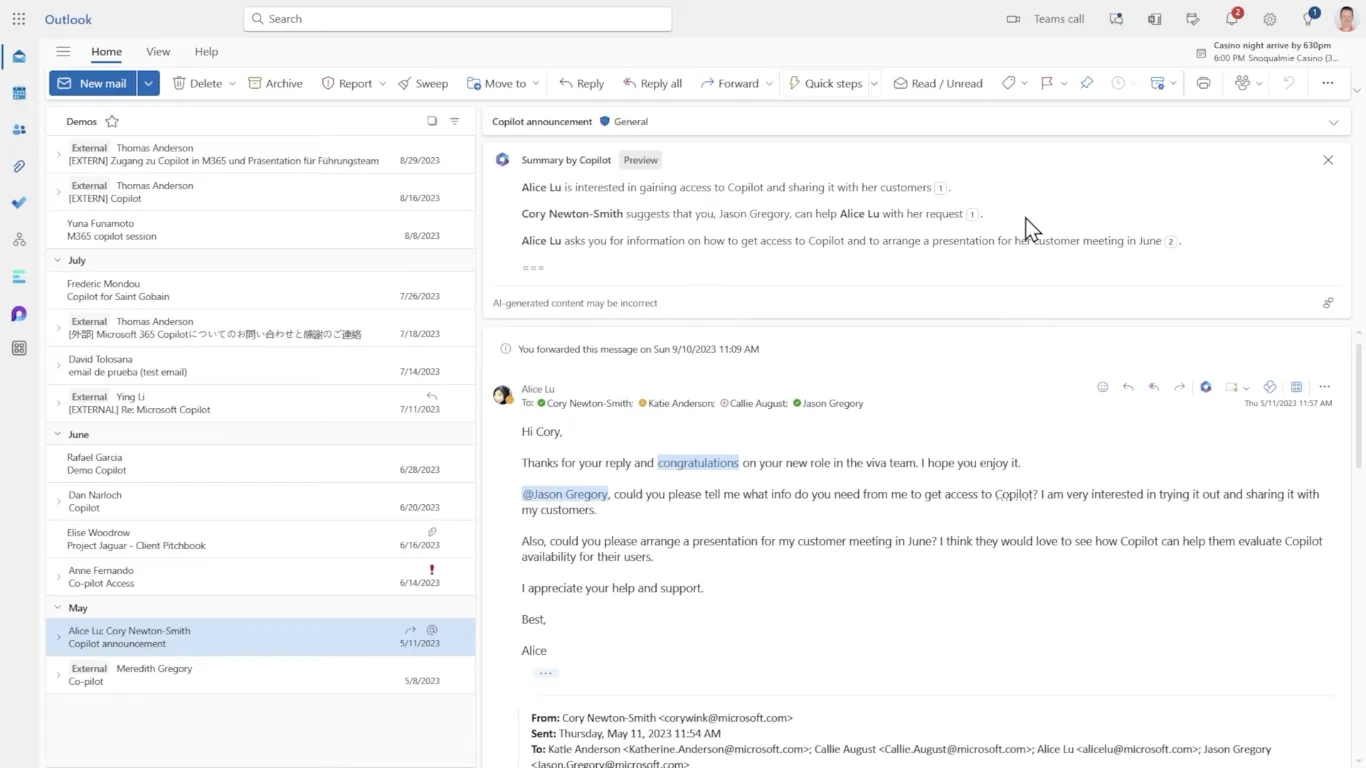
Task: Open the flag dropdown arrow in ribbon
Action: 1064,83
